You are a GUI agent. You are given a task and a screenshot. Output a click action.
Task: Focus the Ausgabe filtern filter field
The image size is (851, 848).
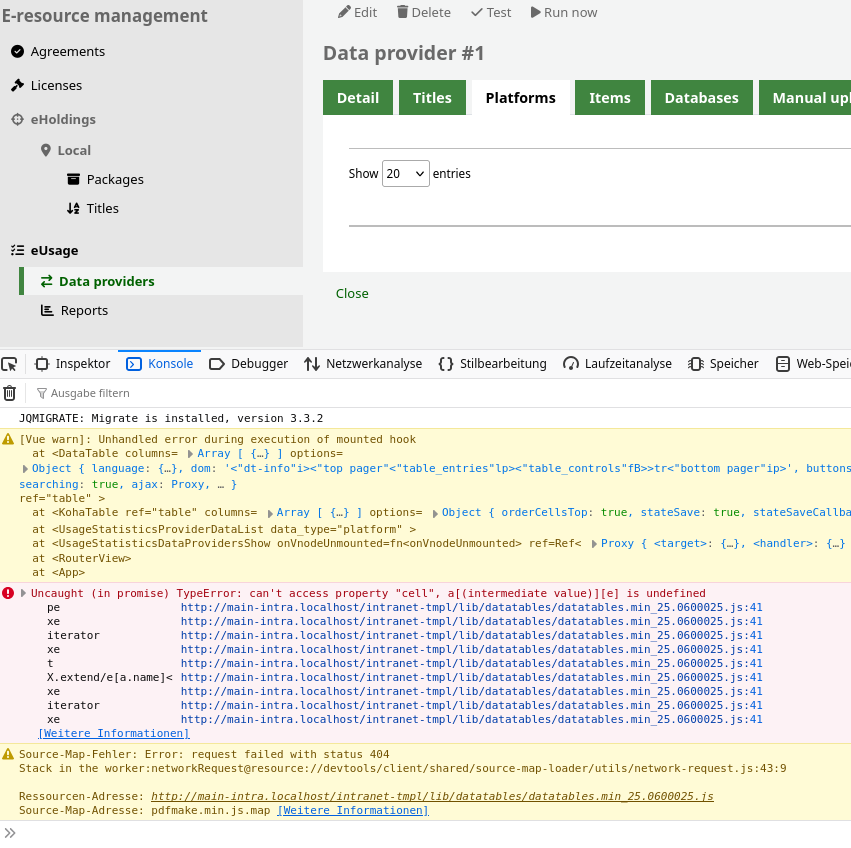coord(90,393)
